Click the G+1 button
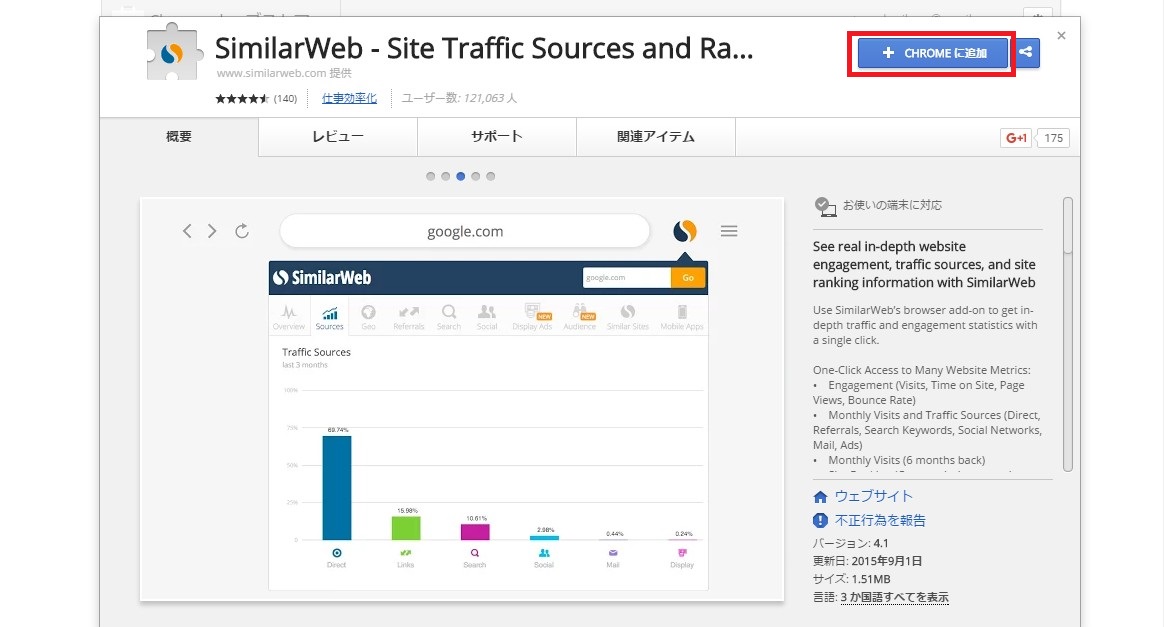This screenshot has height=627, width=1164. coord(1016,137)
